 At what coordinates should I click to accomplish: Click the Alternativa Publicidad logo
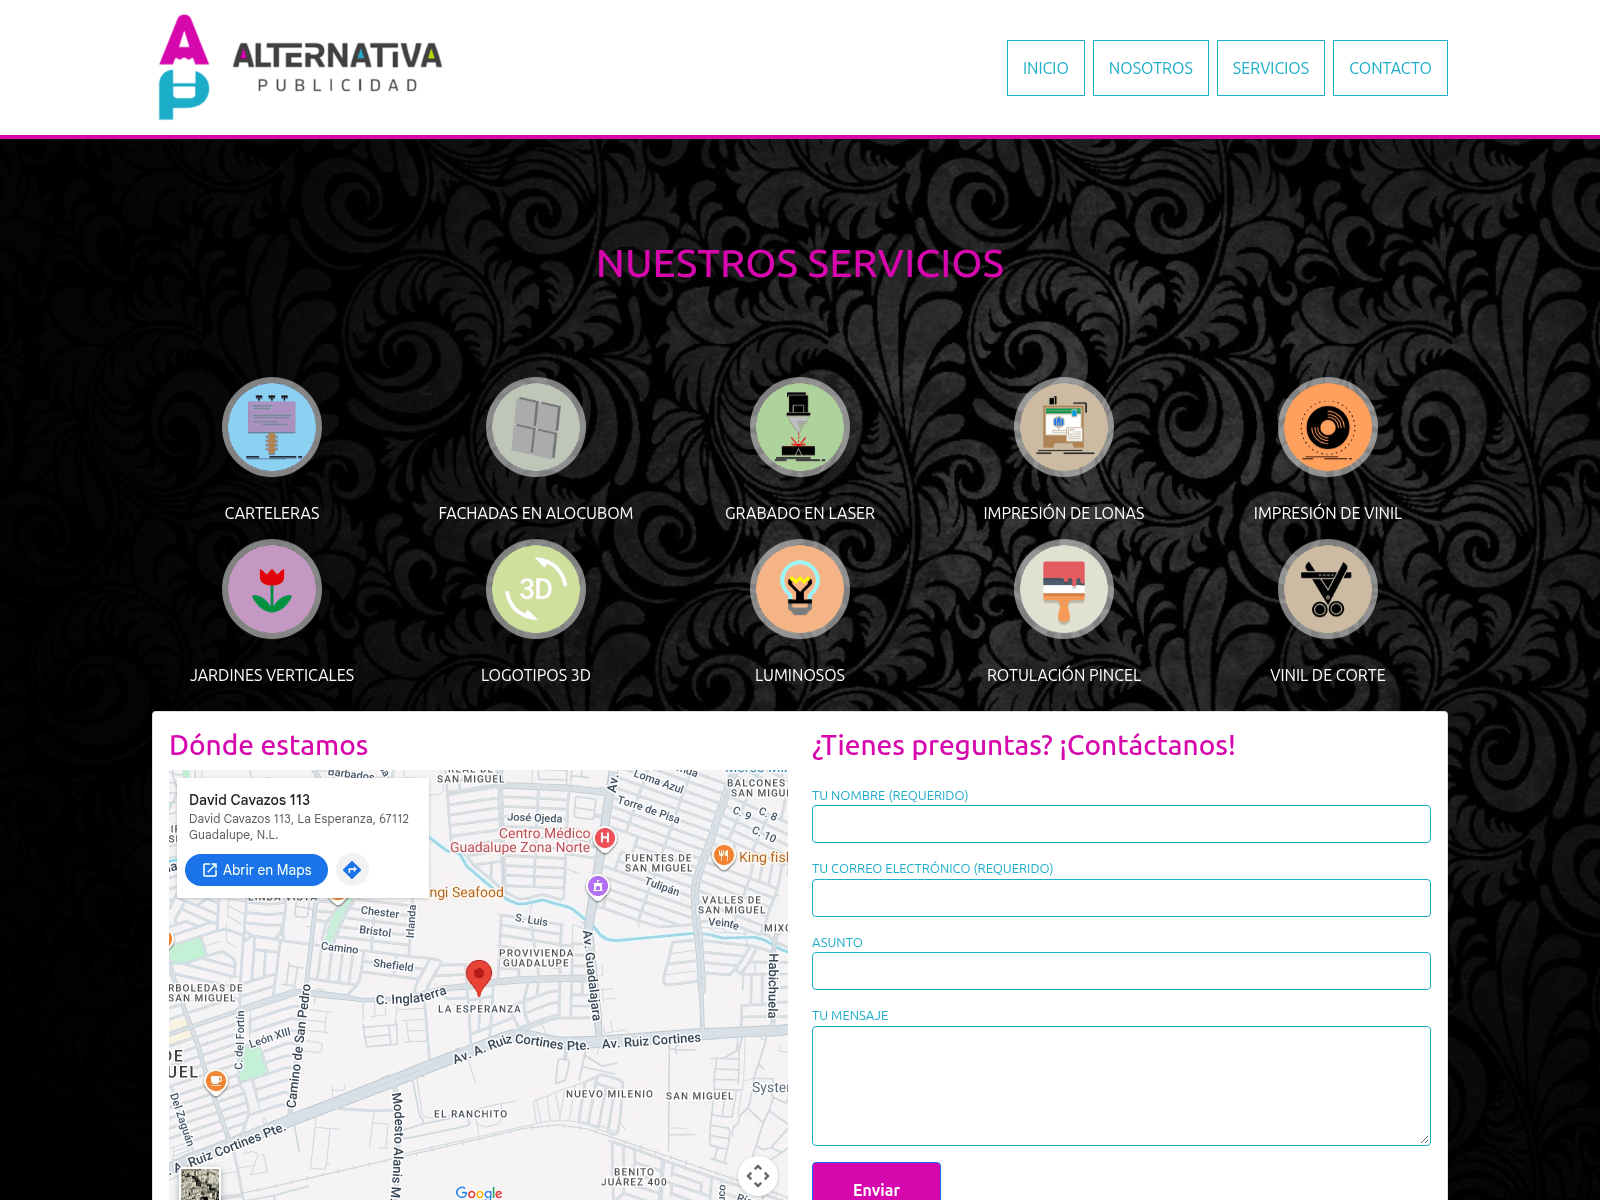300,67
